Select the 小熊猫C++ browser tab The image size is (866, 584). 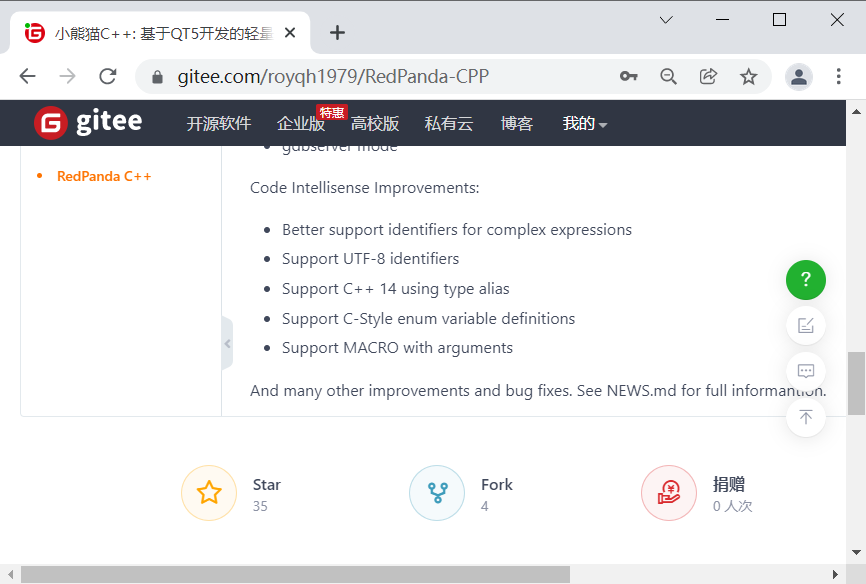pyautogui.click(x=160, y=33)
